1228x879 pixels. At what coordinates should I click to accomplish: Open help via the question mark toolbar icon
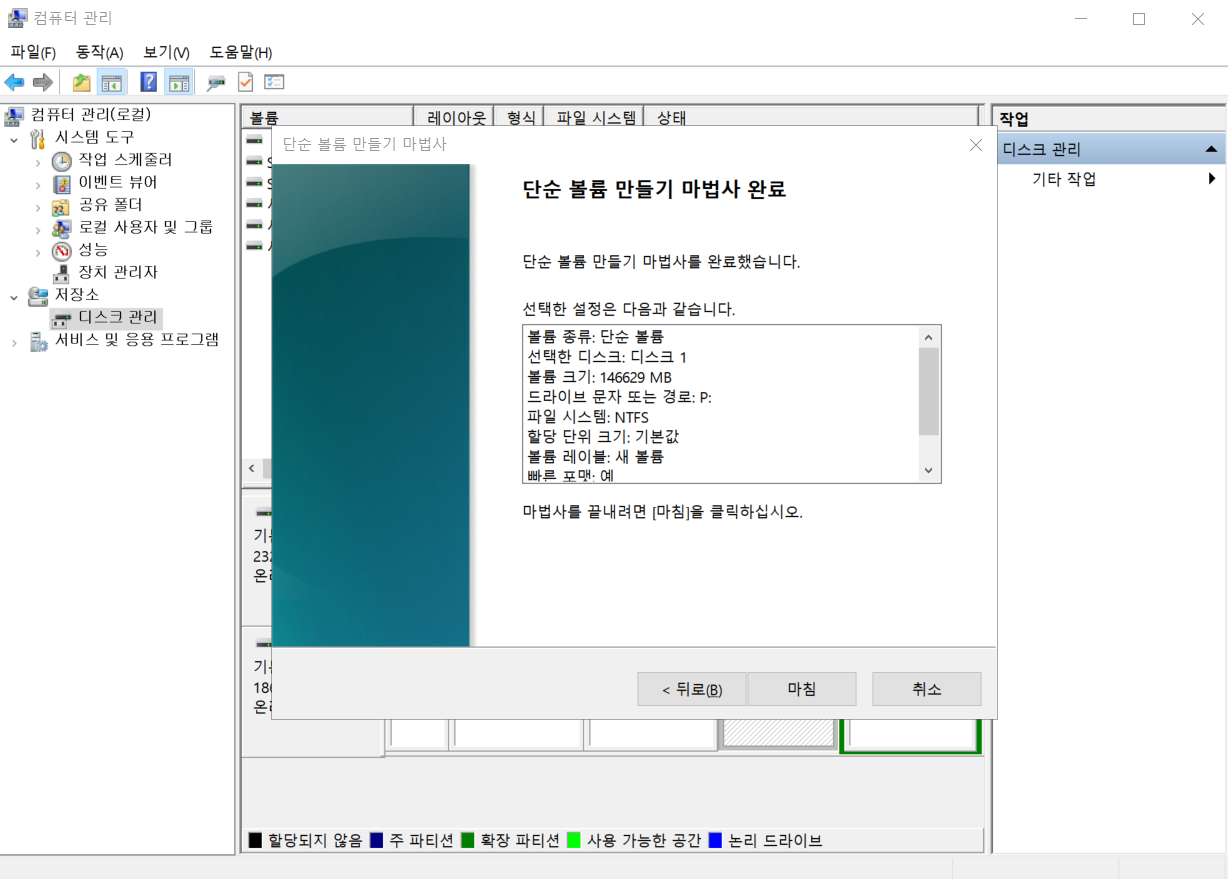click(148, 81)
